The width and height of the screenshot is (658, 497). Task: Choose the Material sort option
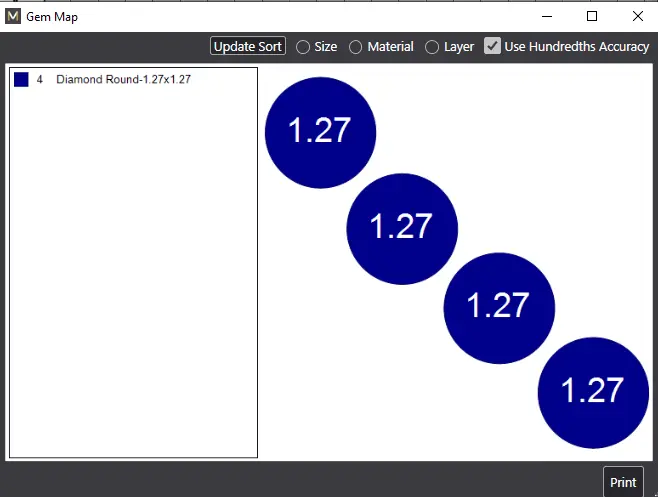click(355, 47)
